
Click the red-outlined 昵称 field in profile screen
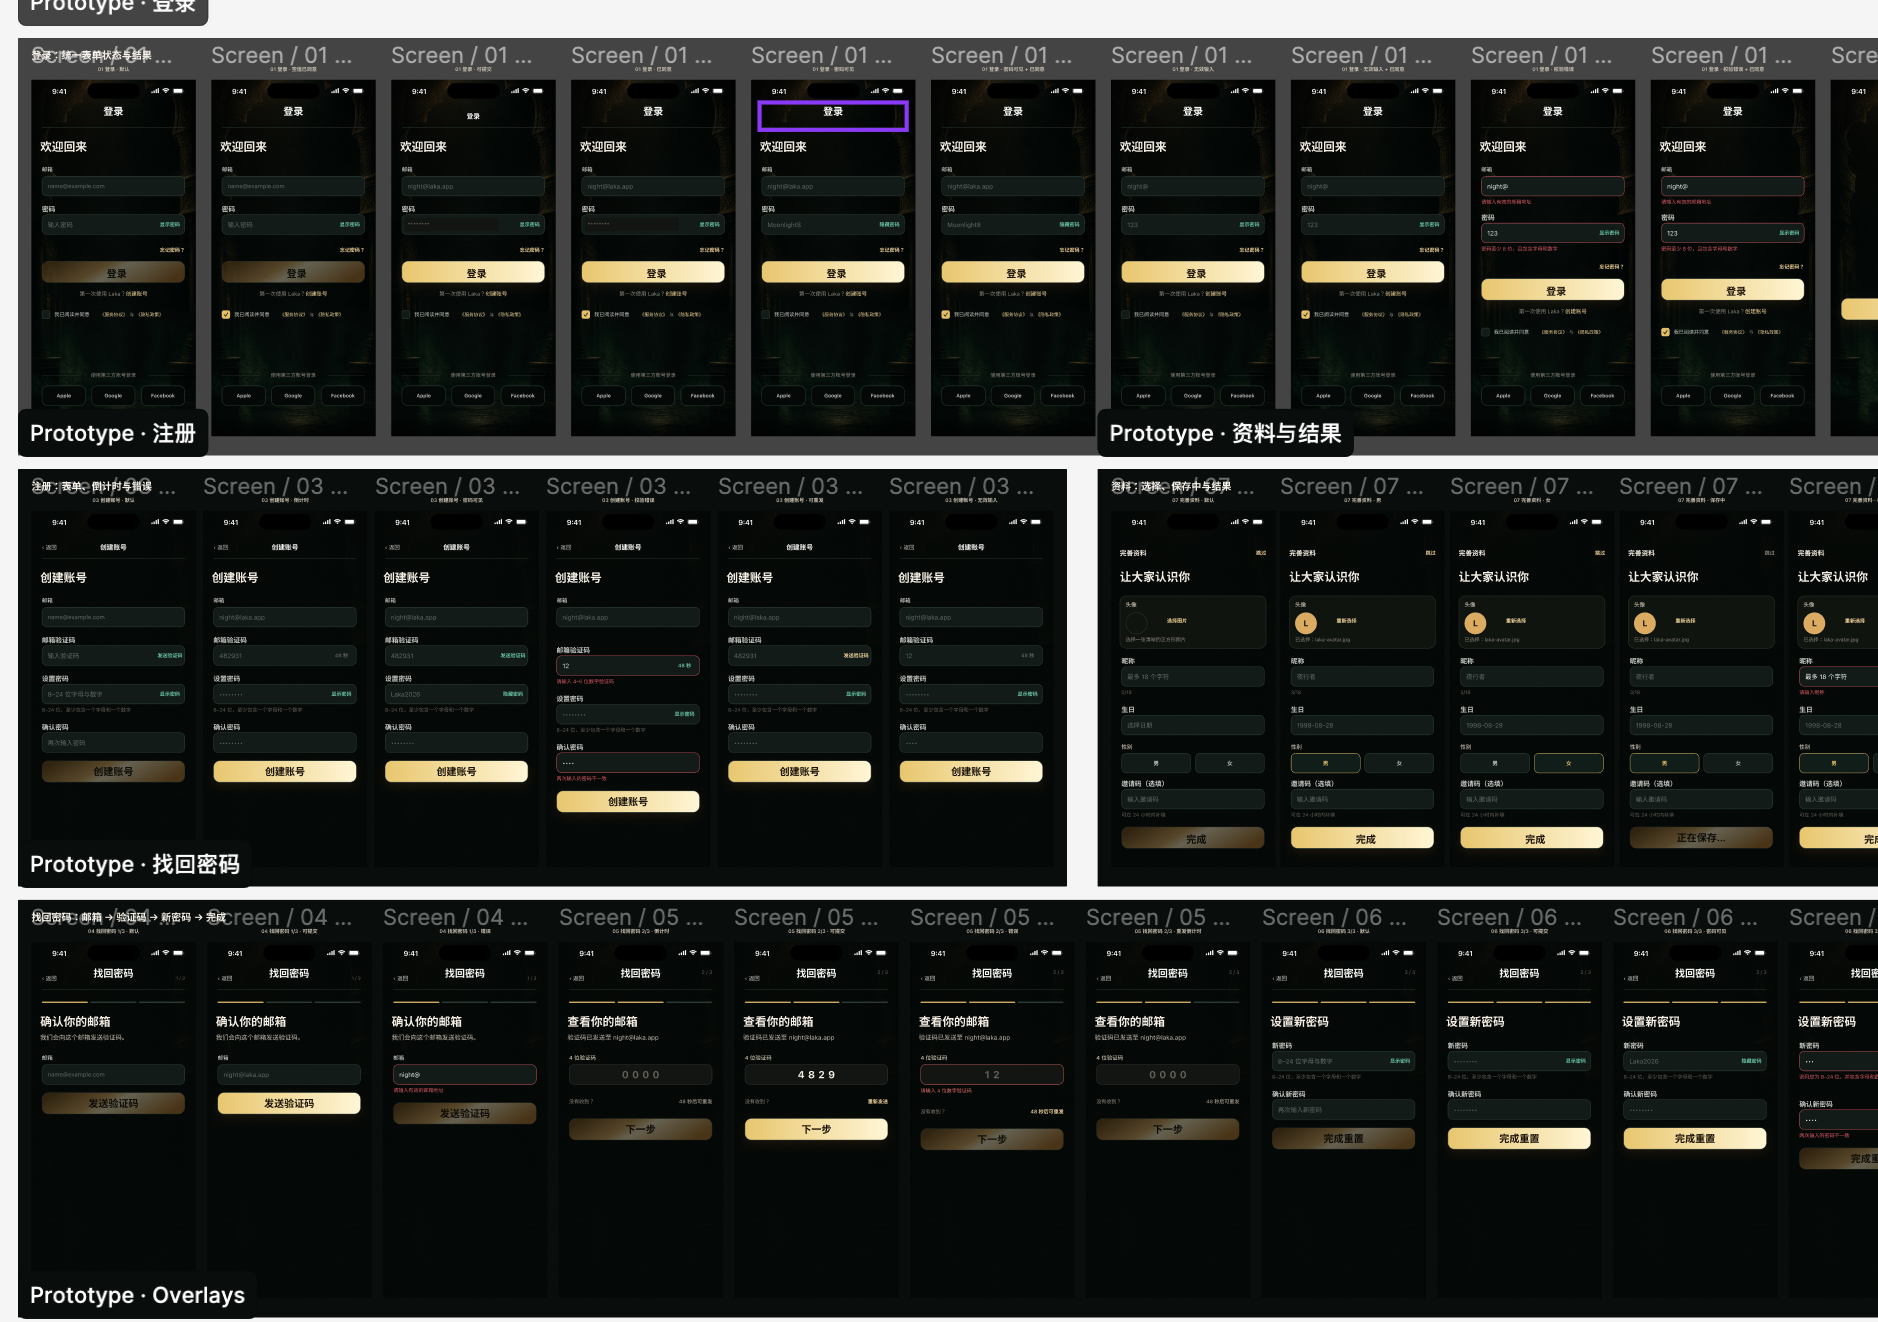1840,677
